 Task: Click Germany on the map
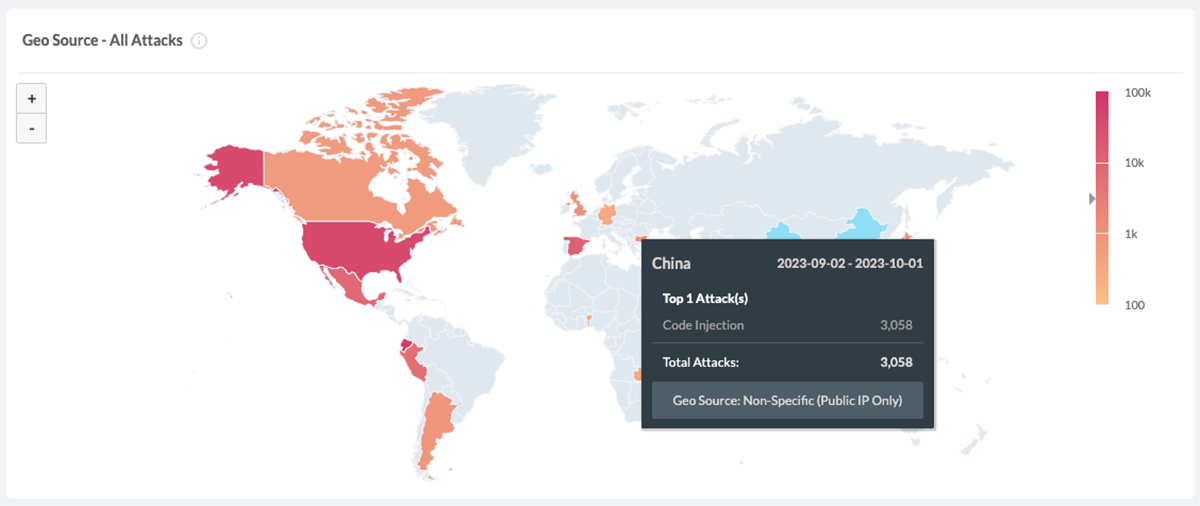click(x=607, y=214)
